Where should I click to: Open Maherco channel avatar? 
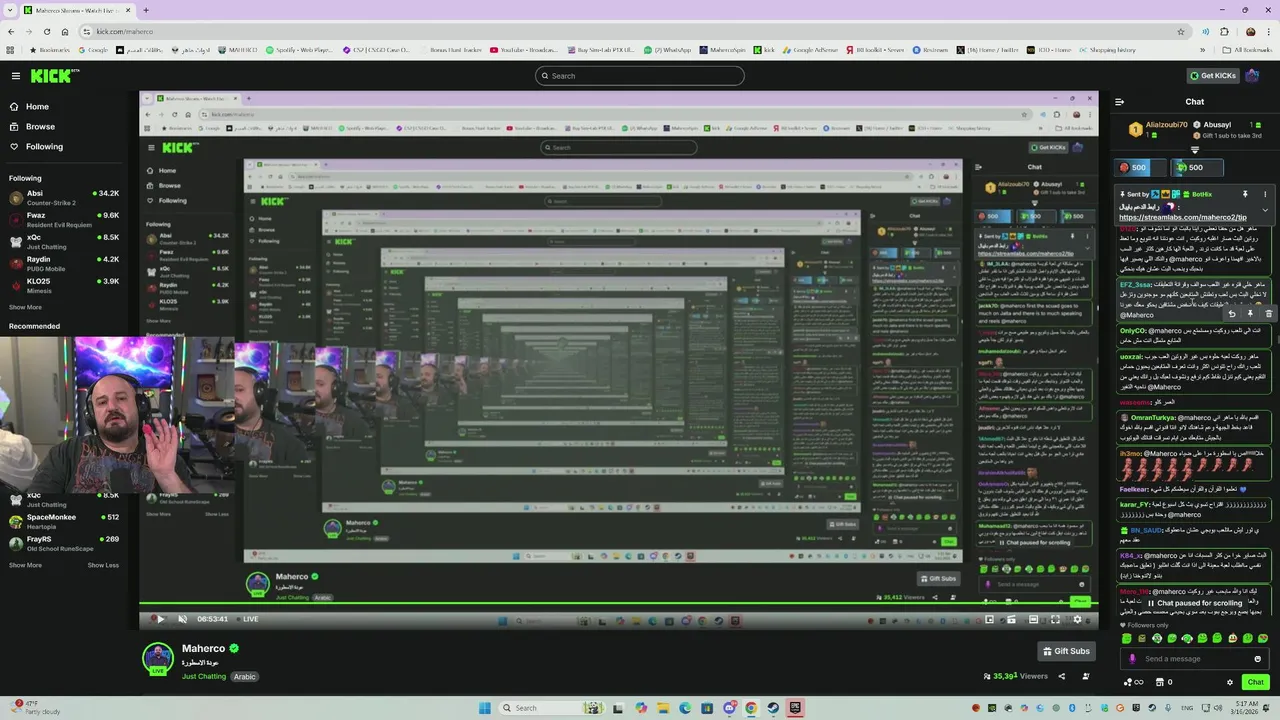click(158, 658)
